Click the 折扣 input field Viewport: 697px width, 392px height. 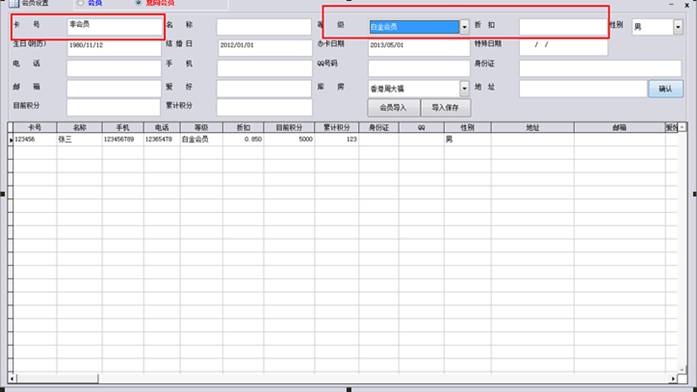coord(563,27)
